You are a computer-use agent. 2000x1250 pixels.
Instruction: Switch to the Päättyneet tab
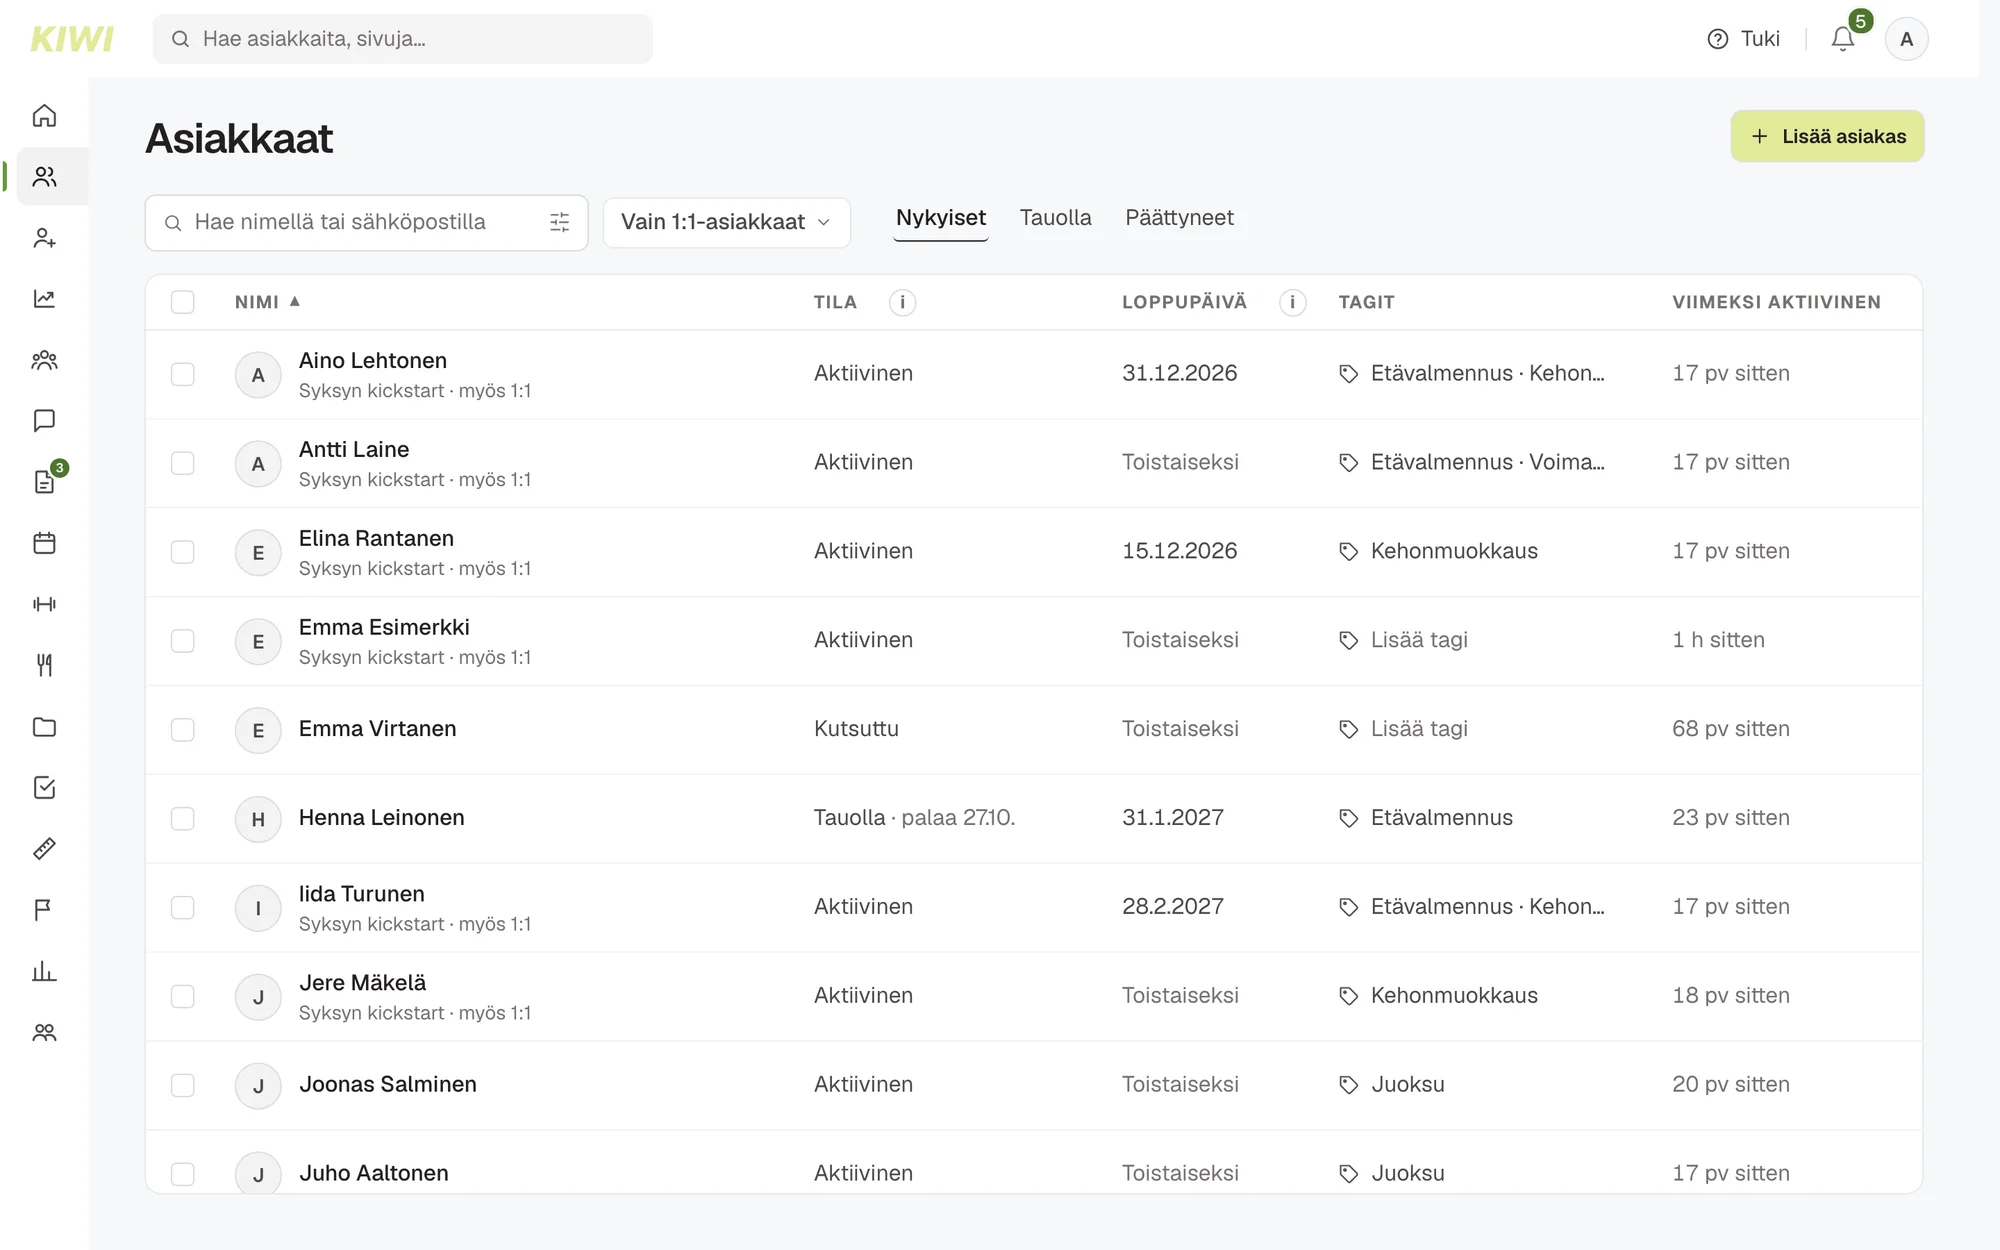[1179, 218]
